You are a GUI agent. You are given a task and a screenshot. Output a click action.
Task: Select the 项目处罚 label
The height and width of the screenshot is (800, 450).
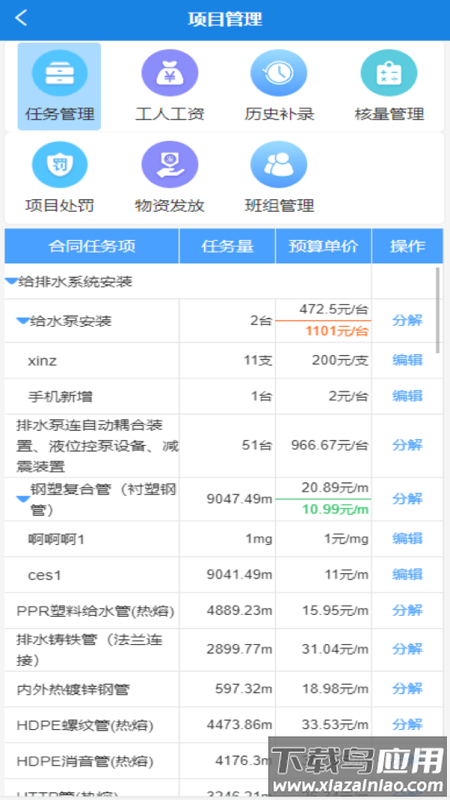click(60, 206)
